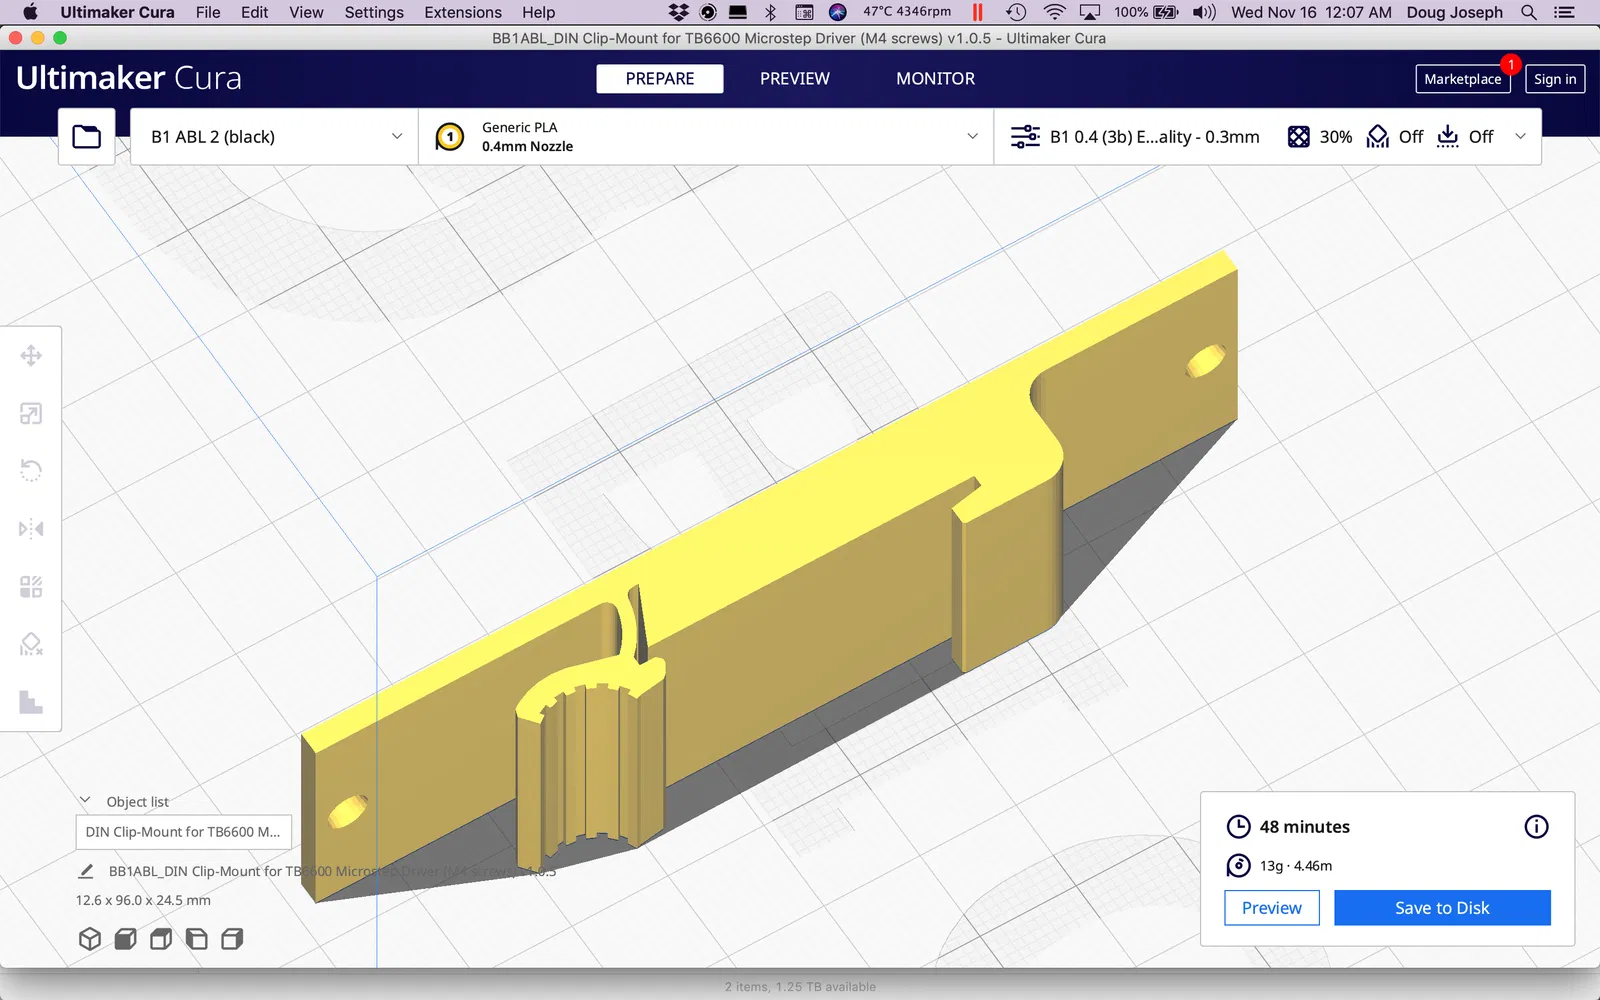Click the job name BB1ABL_DIN Clip-Mount text

click(332, 871)
